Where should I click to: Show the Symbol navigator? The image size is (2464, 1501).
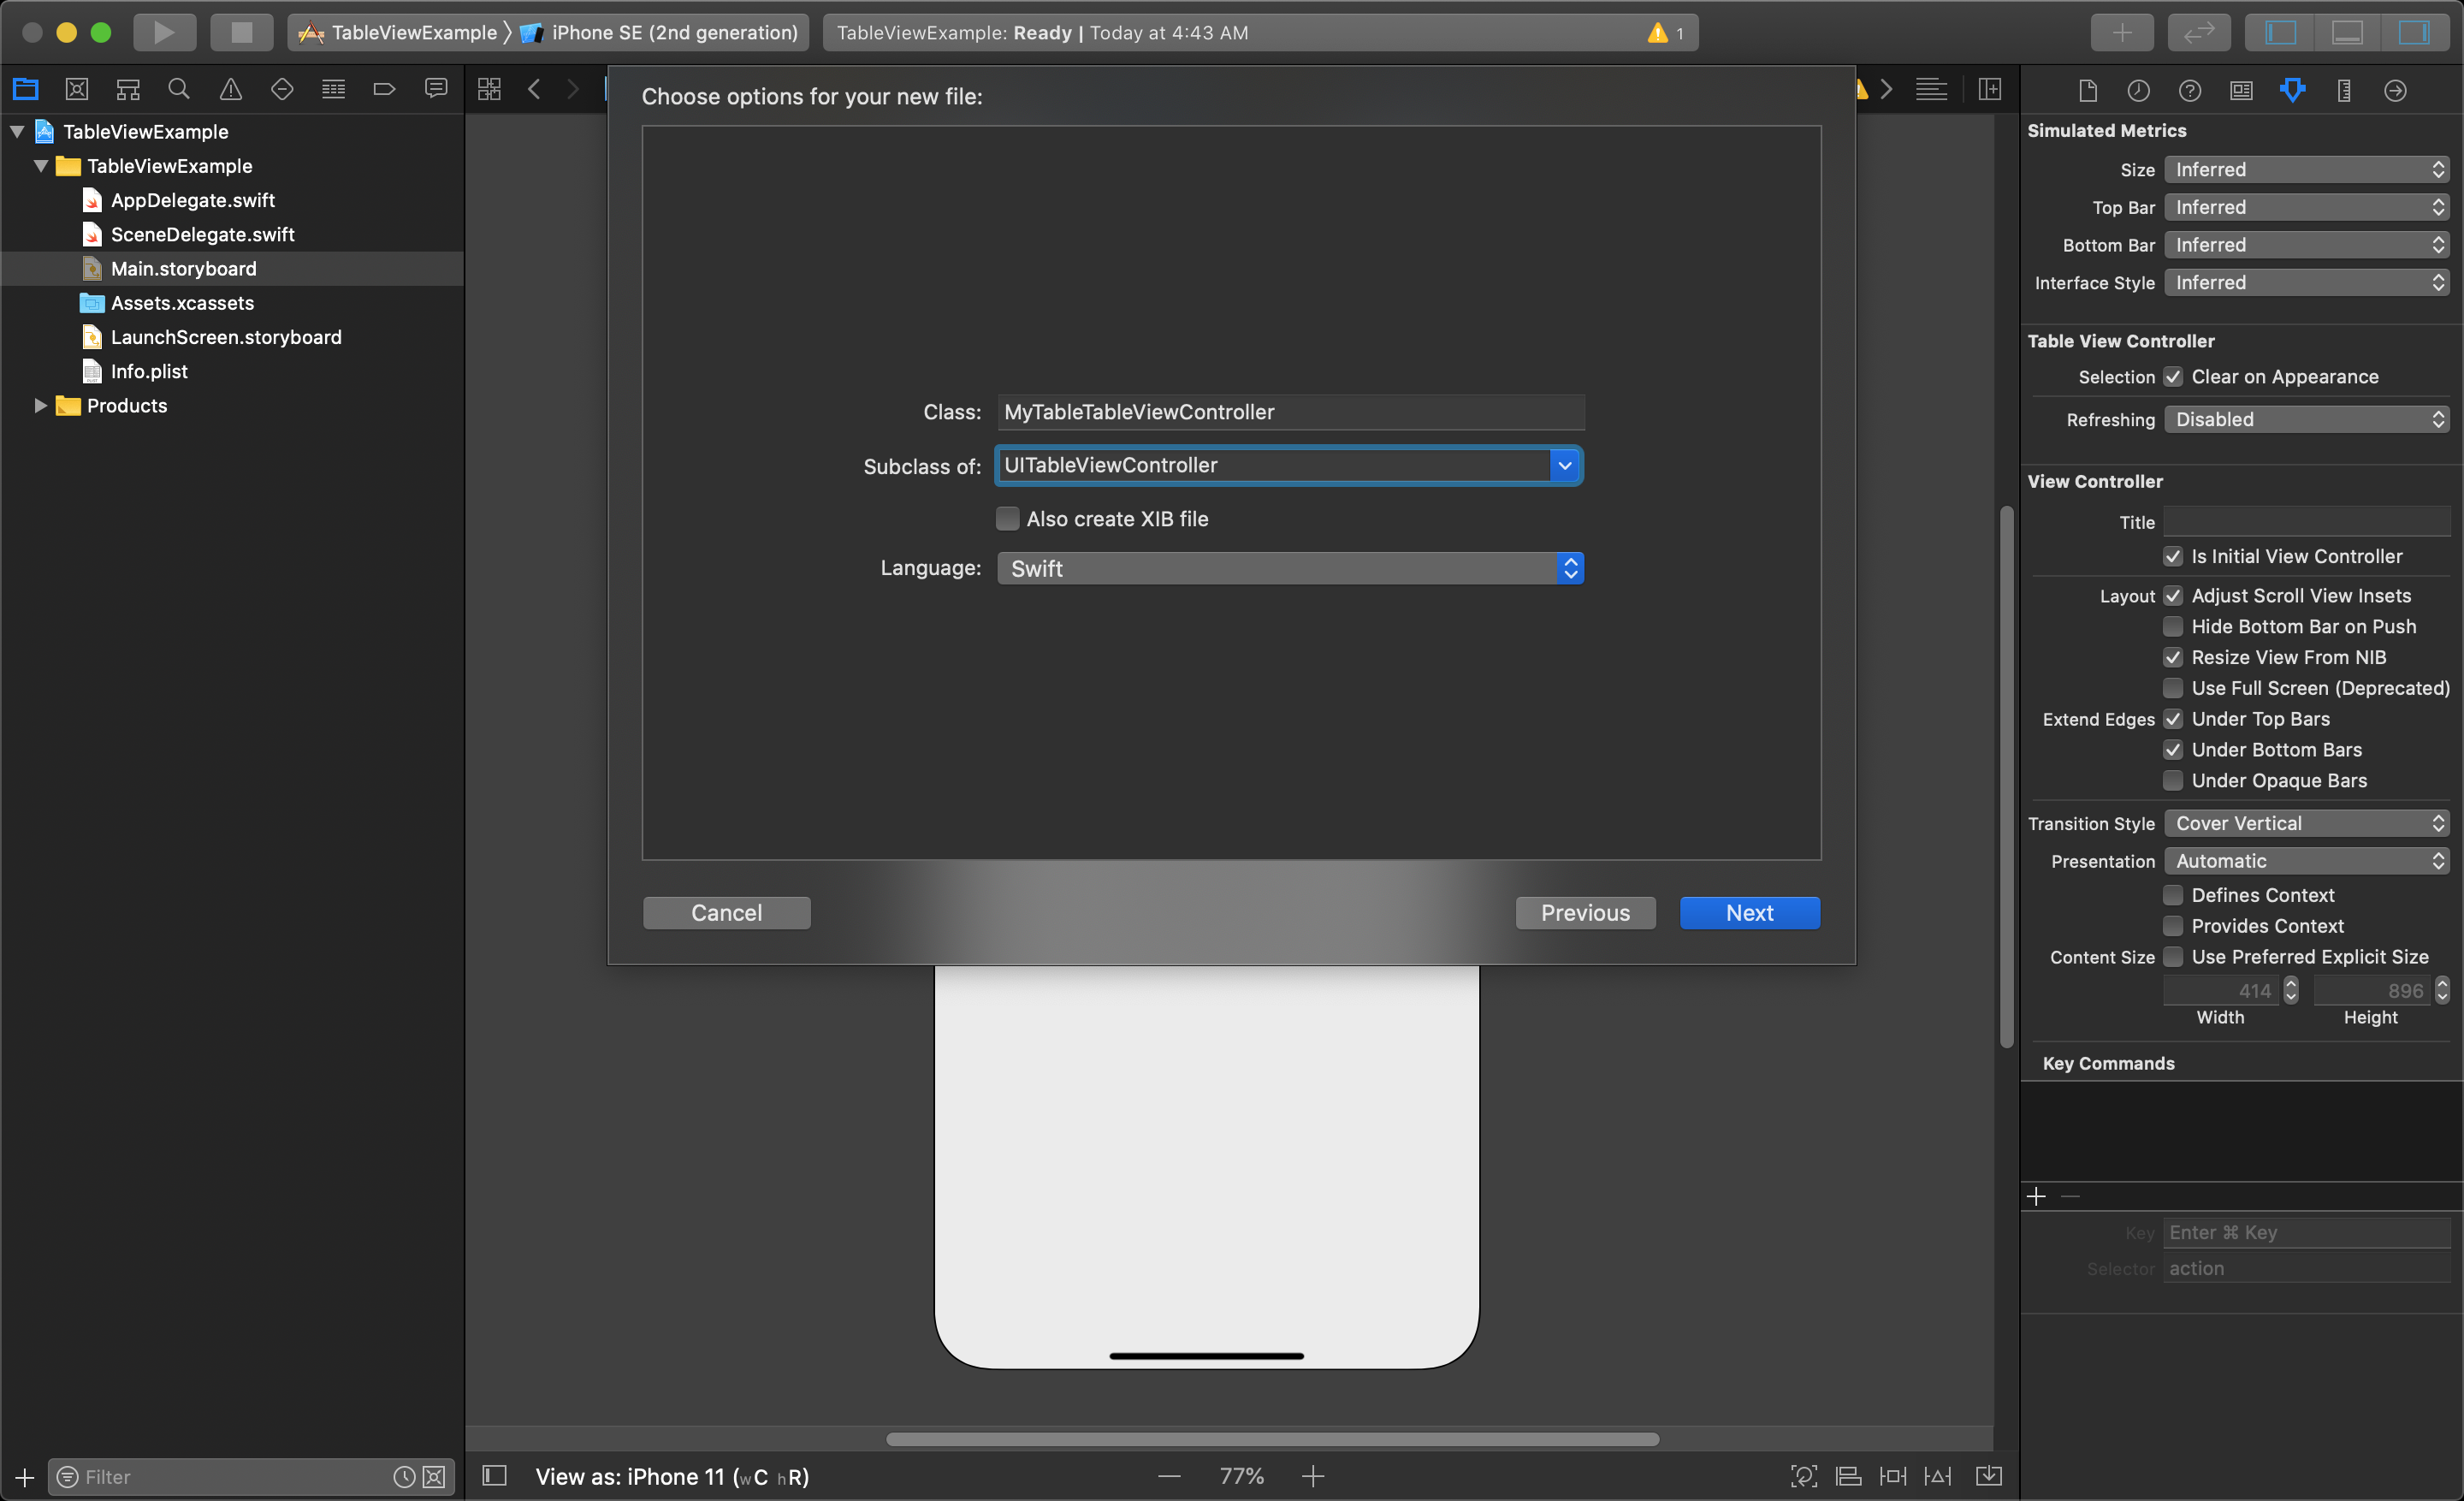tap(128, 89)
